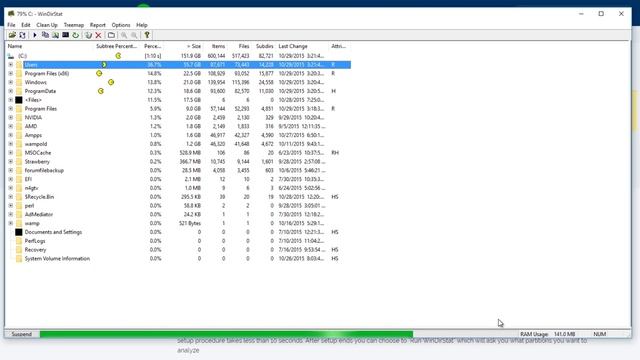Click folder icon next to NVIDIA
640x360 pixels.
[19, 118]
